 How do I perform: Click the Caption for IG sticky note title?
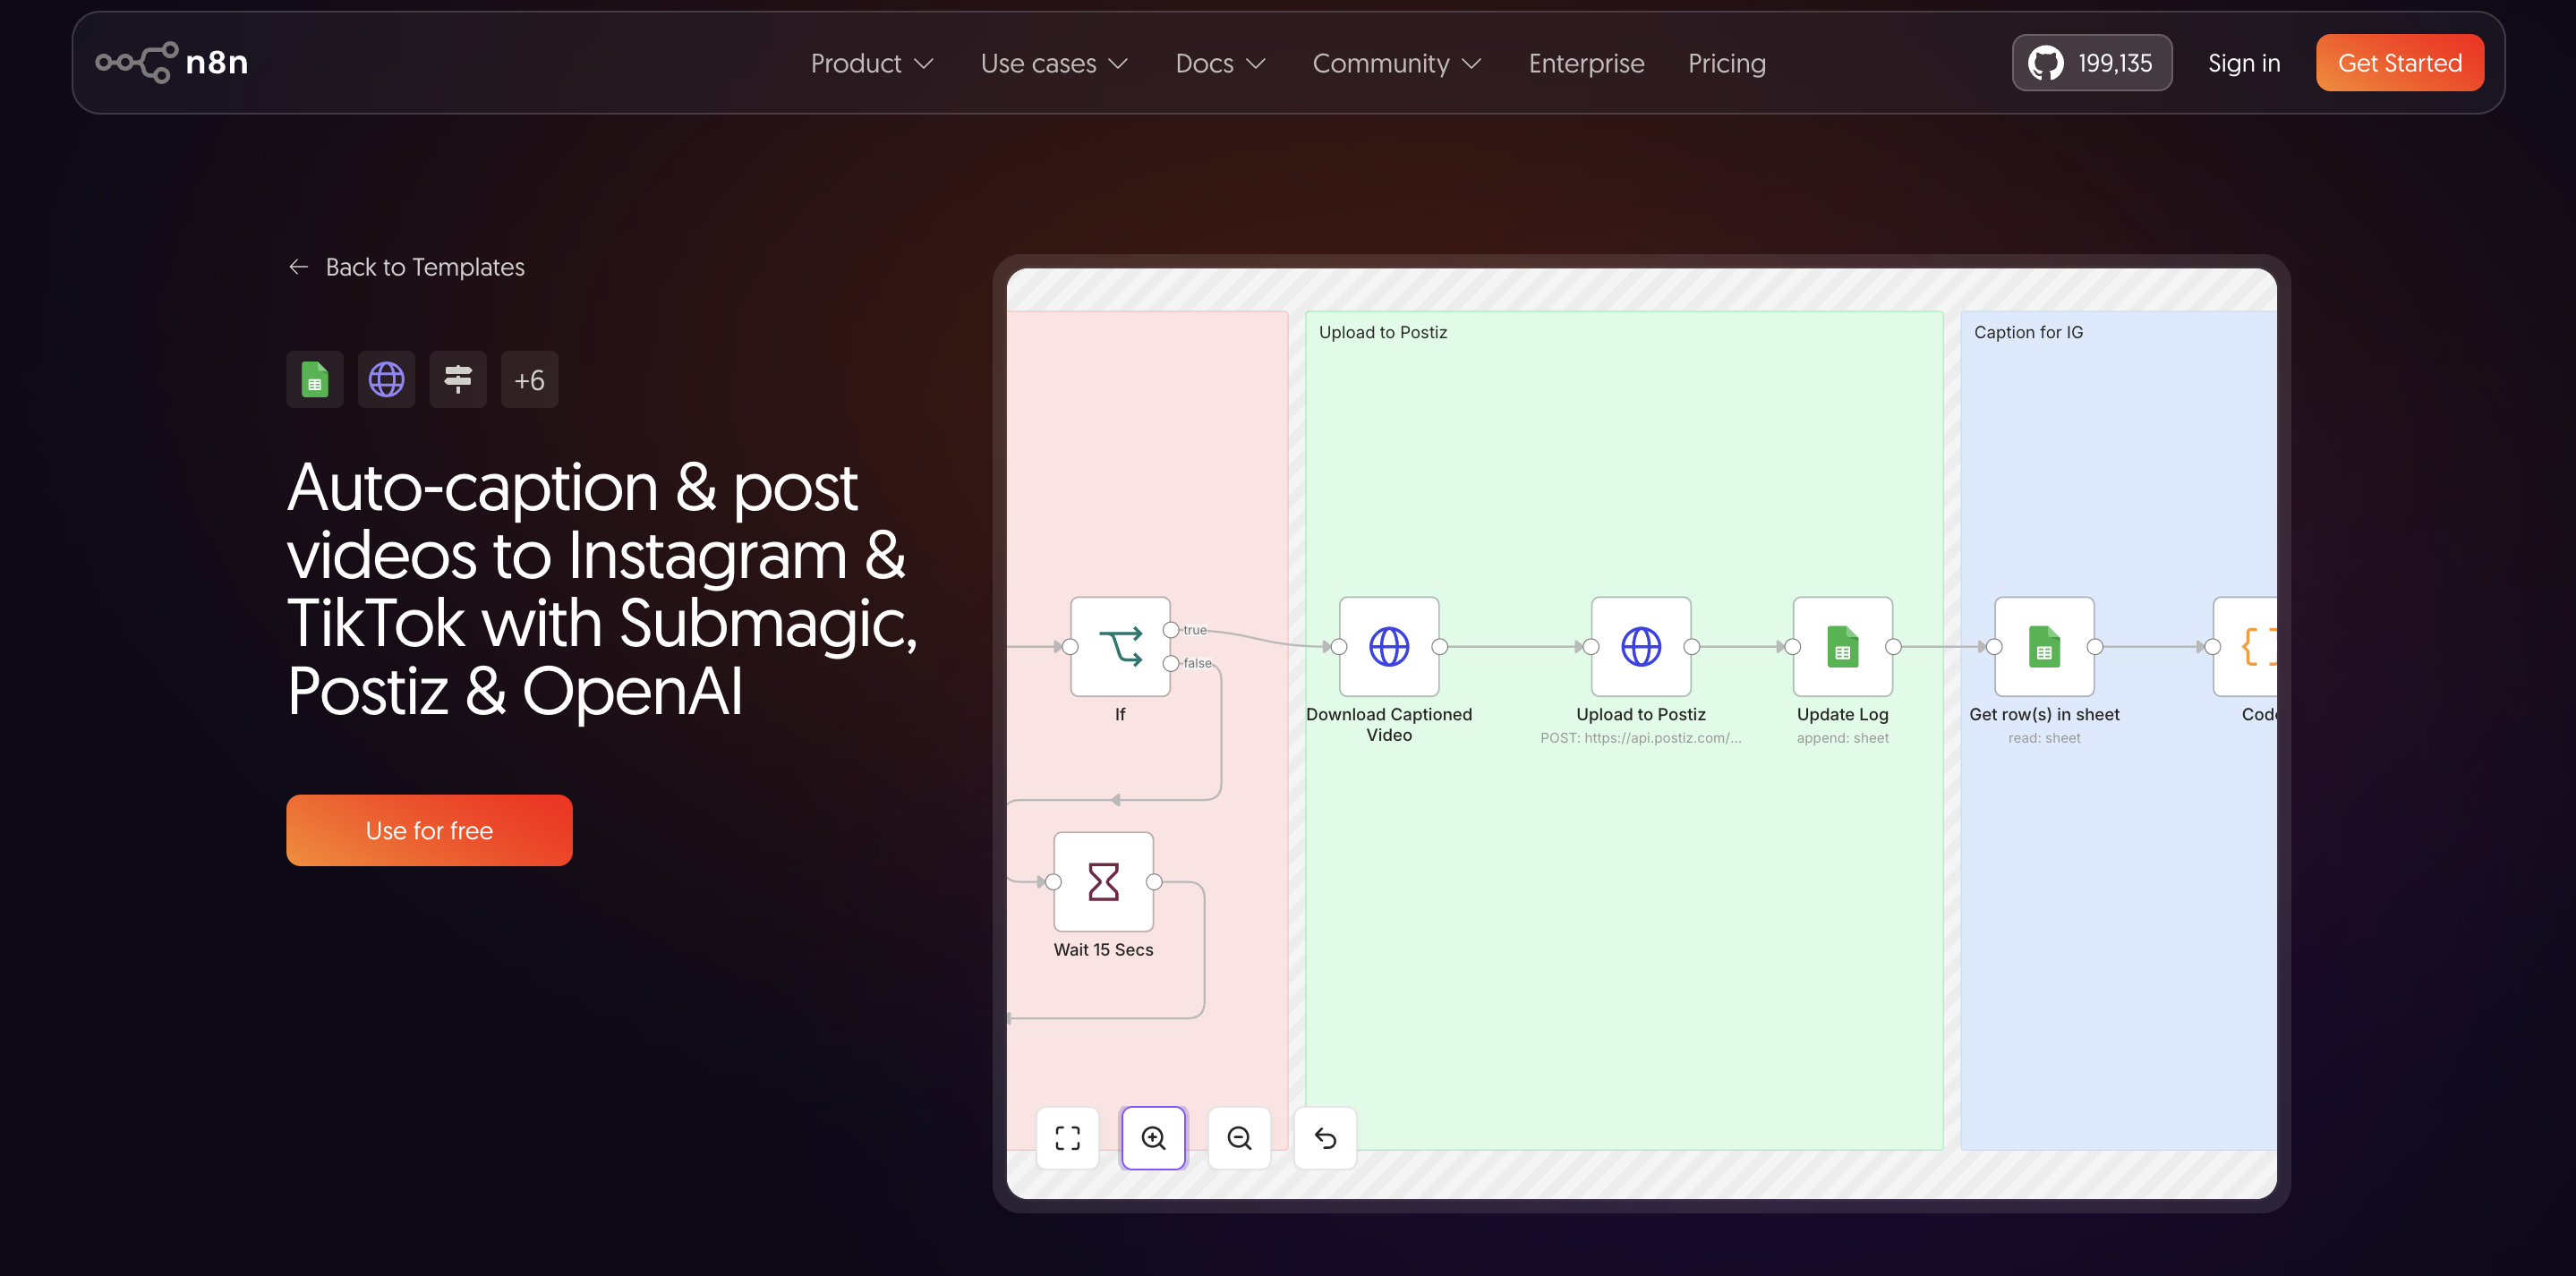(2028, 332)
